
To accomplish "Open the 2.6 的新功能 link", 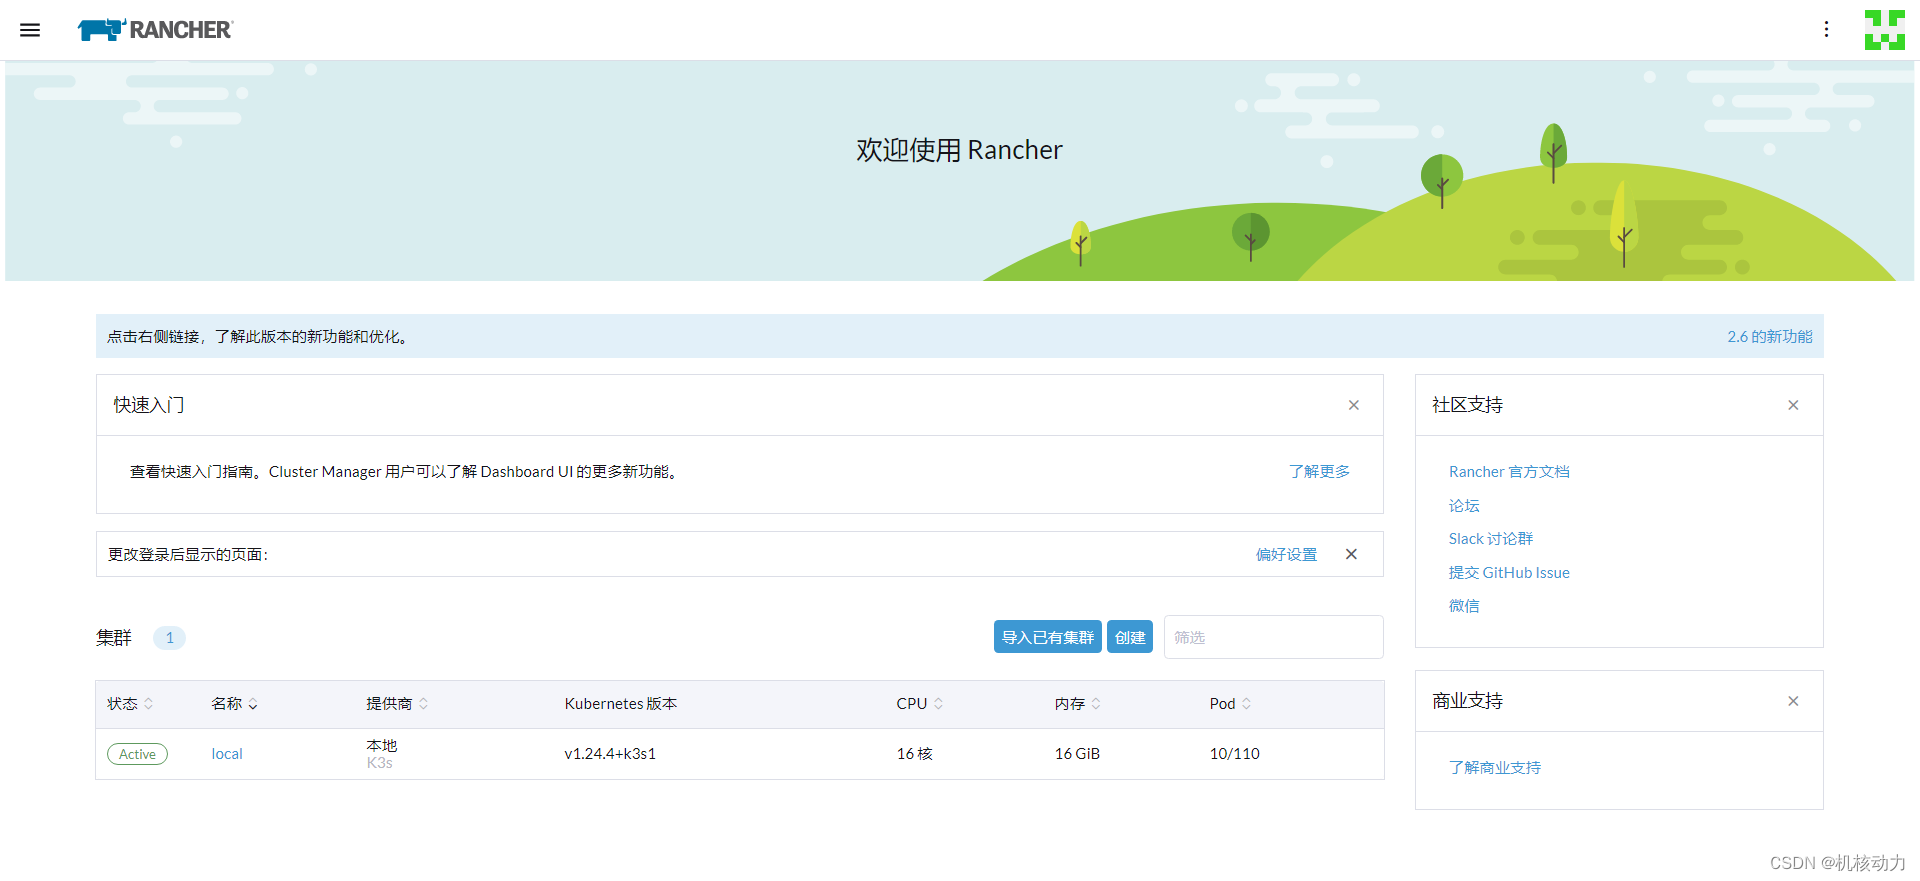I will [x=1769, y=337].
